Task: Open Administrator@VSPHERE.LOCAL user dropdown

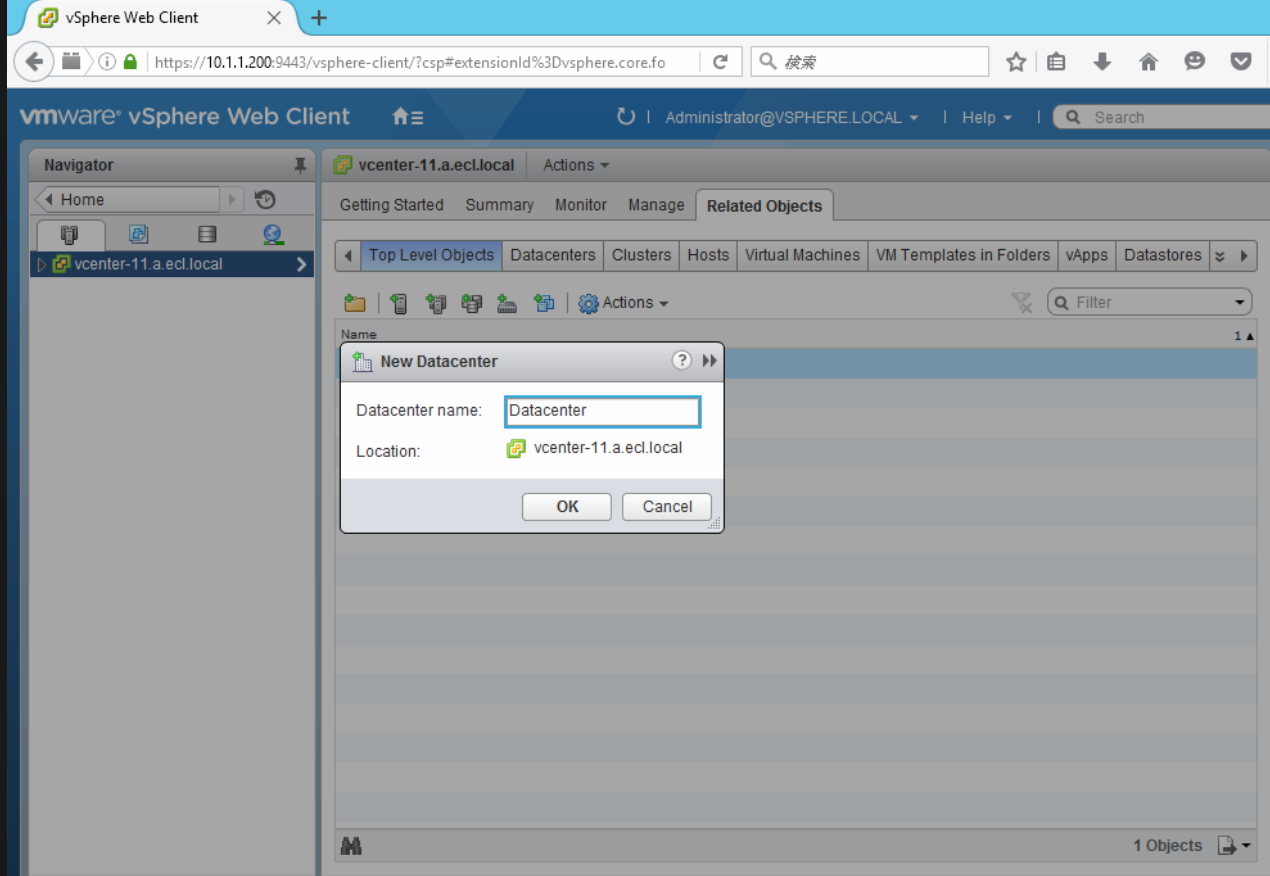Action: point(792,117)
